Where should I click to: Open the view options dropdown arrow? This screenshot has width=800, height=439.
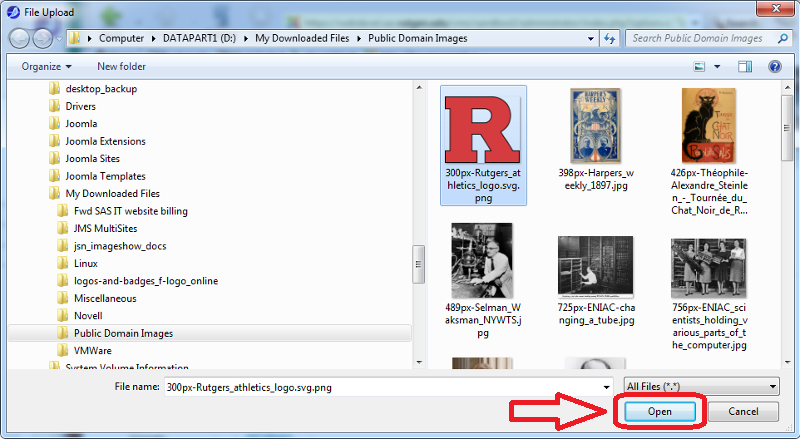pos(717,67)
